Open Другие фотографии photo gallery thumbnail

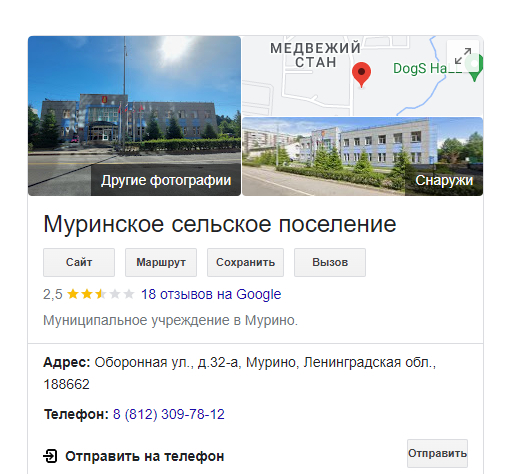(135, 116)
